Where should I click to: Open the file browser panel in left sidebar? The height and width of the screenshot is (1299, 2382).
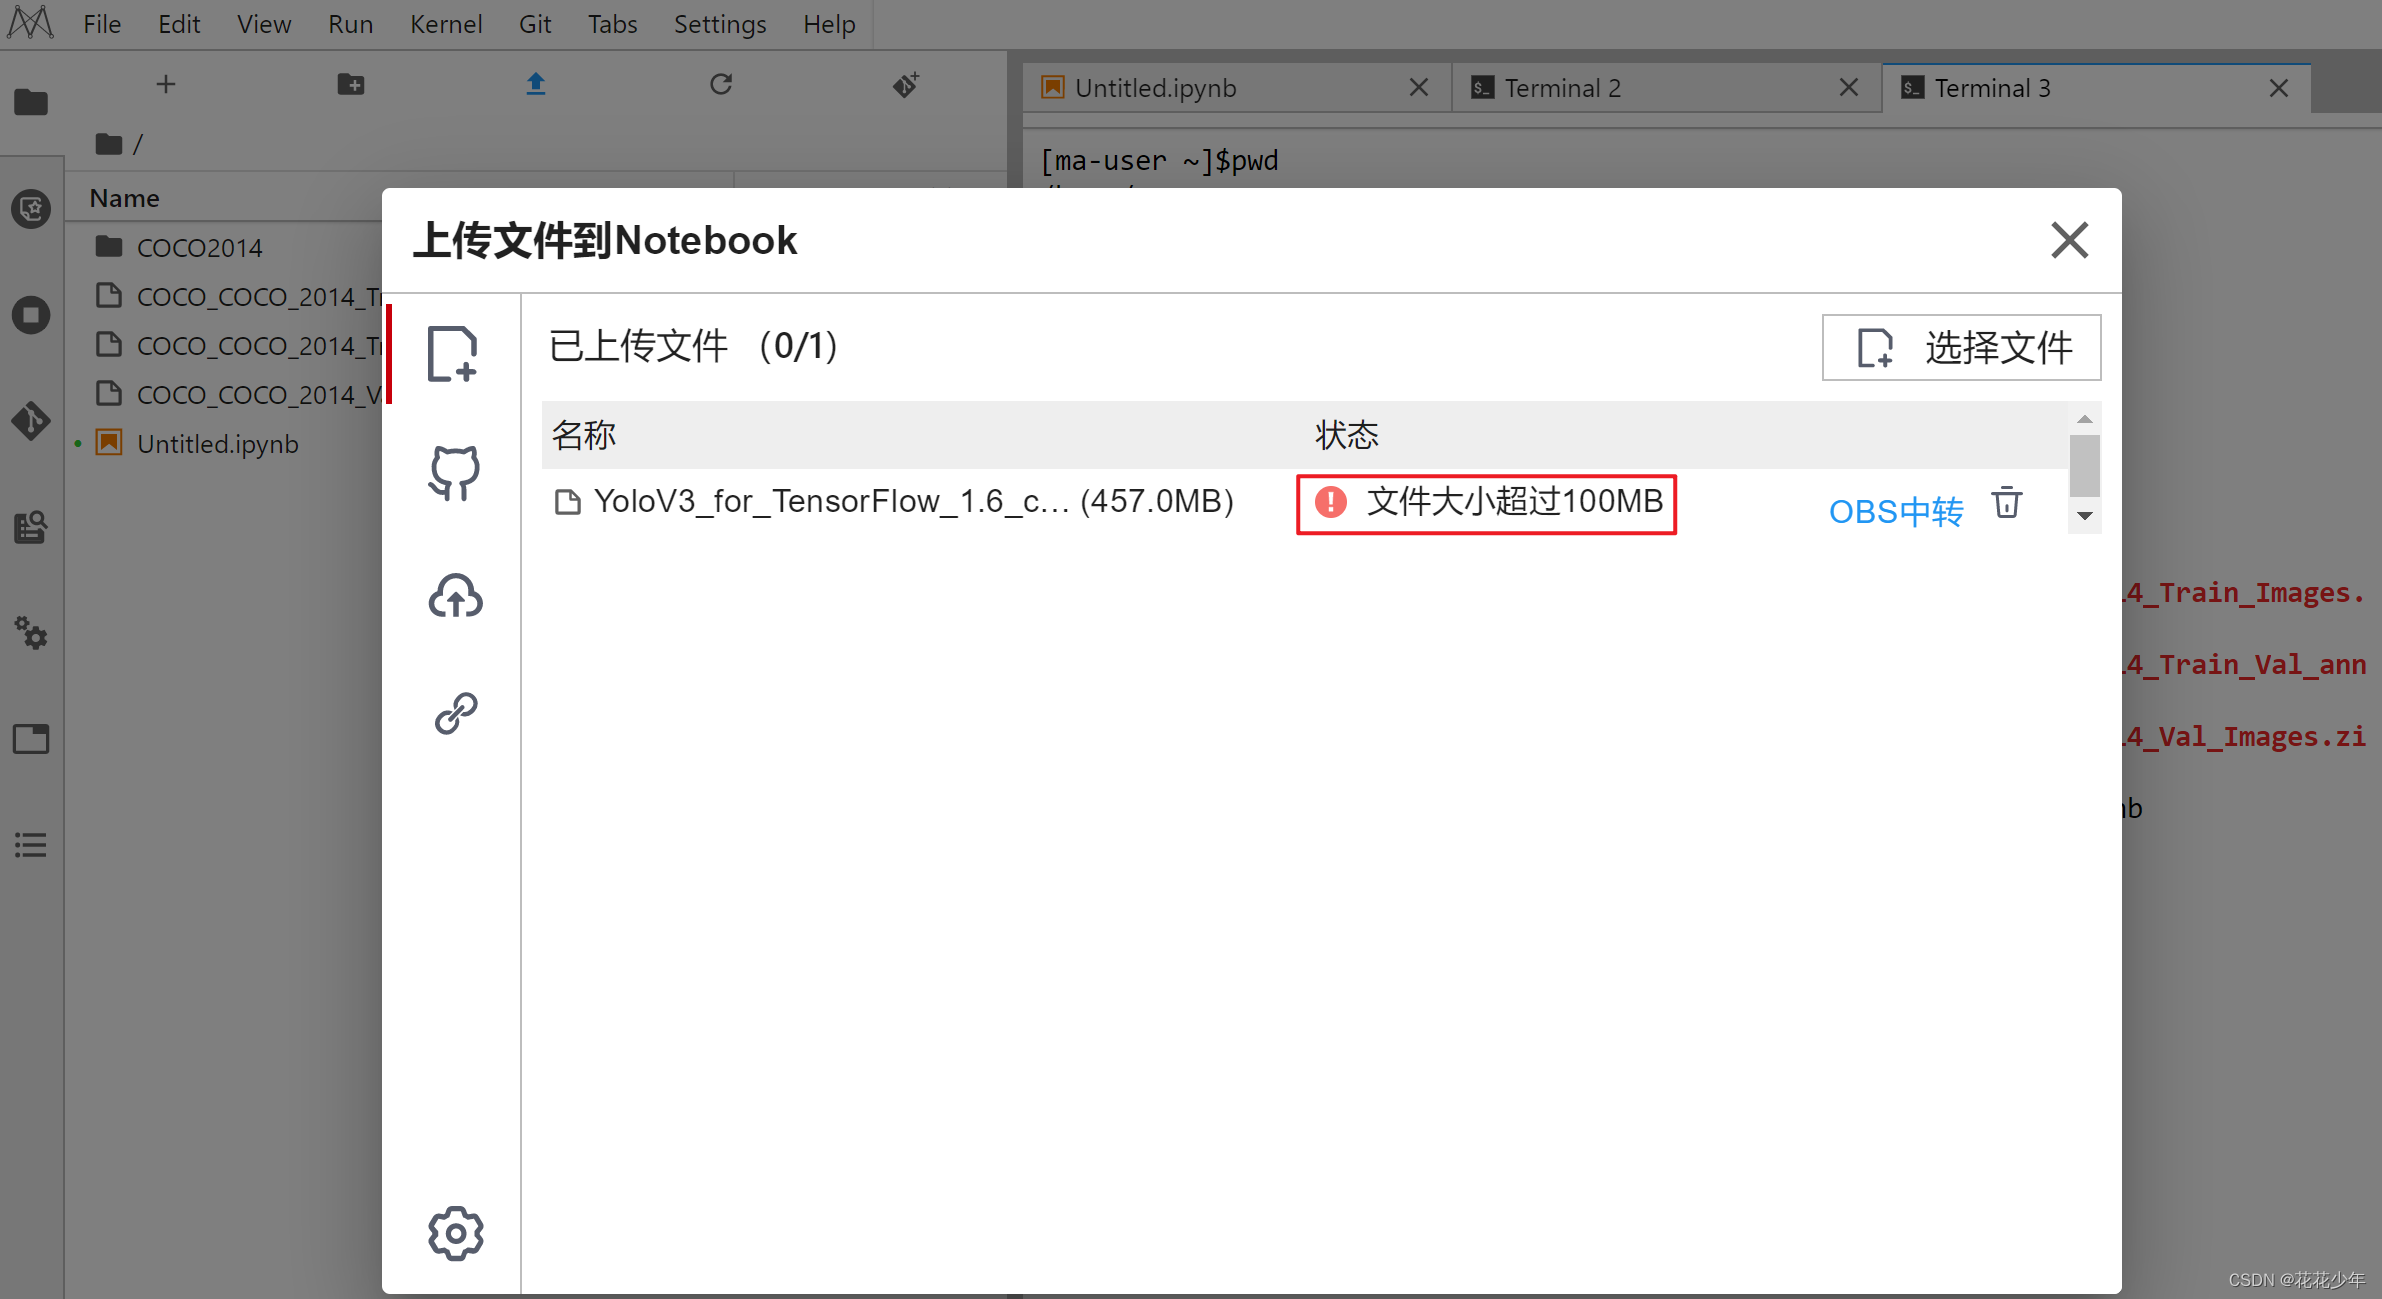(x=31, y=102)
